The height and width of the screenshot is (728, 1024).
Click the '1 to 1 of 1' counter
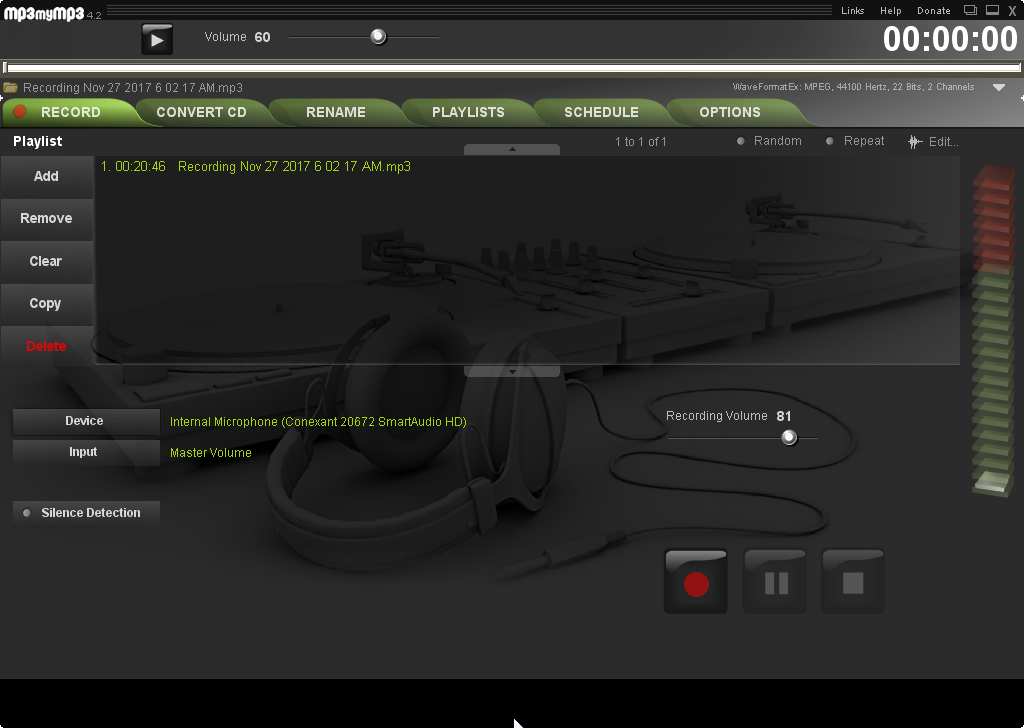pos(641,142)
